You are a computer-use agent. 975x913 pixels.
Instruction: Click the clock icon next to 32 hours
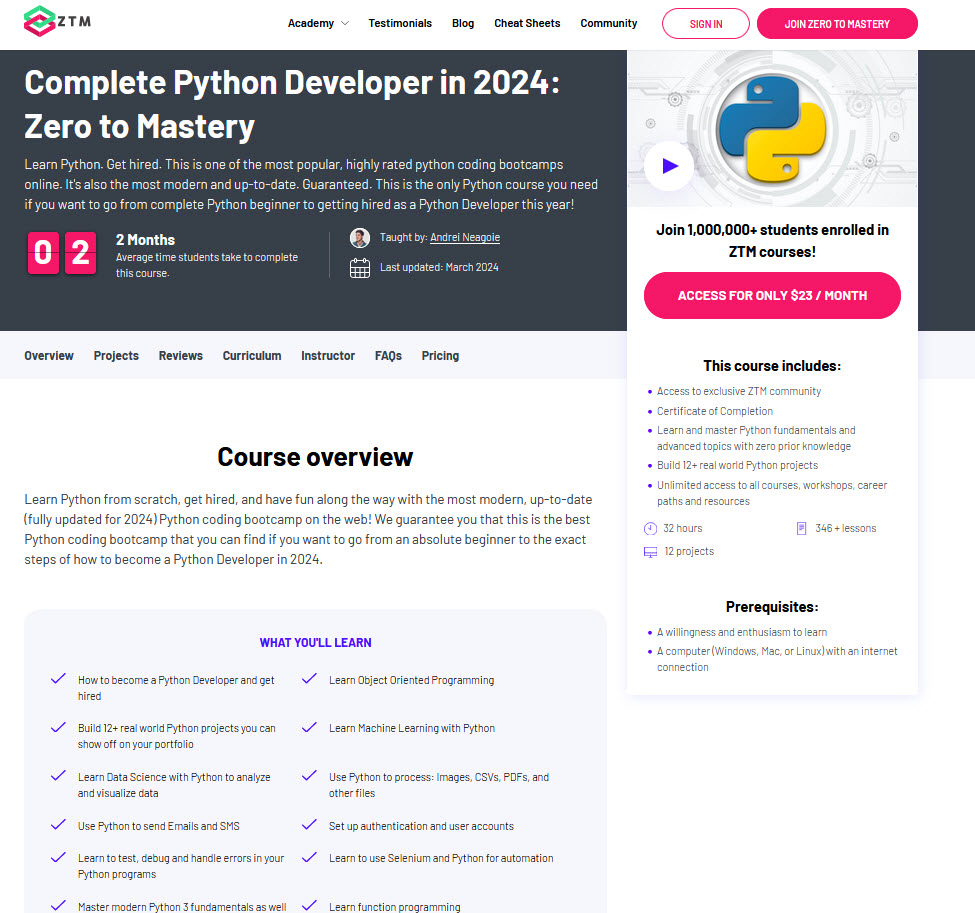[650, 529]
